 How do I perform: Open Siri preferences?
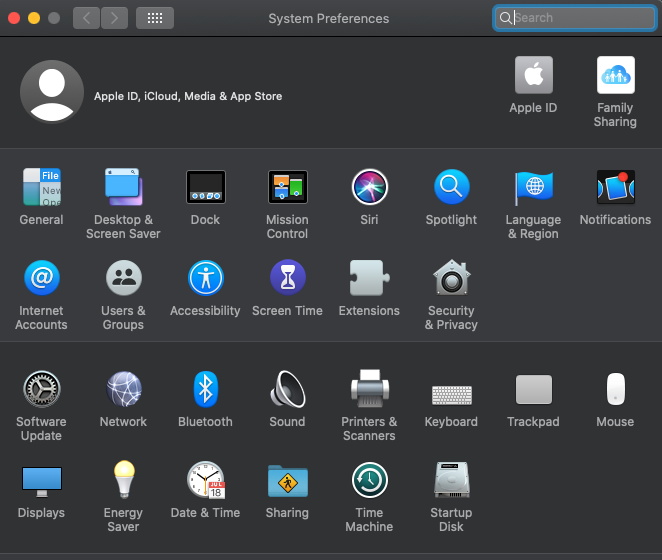pos(369,187)
